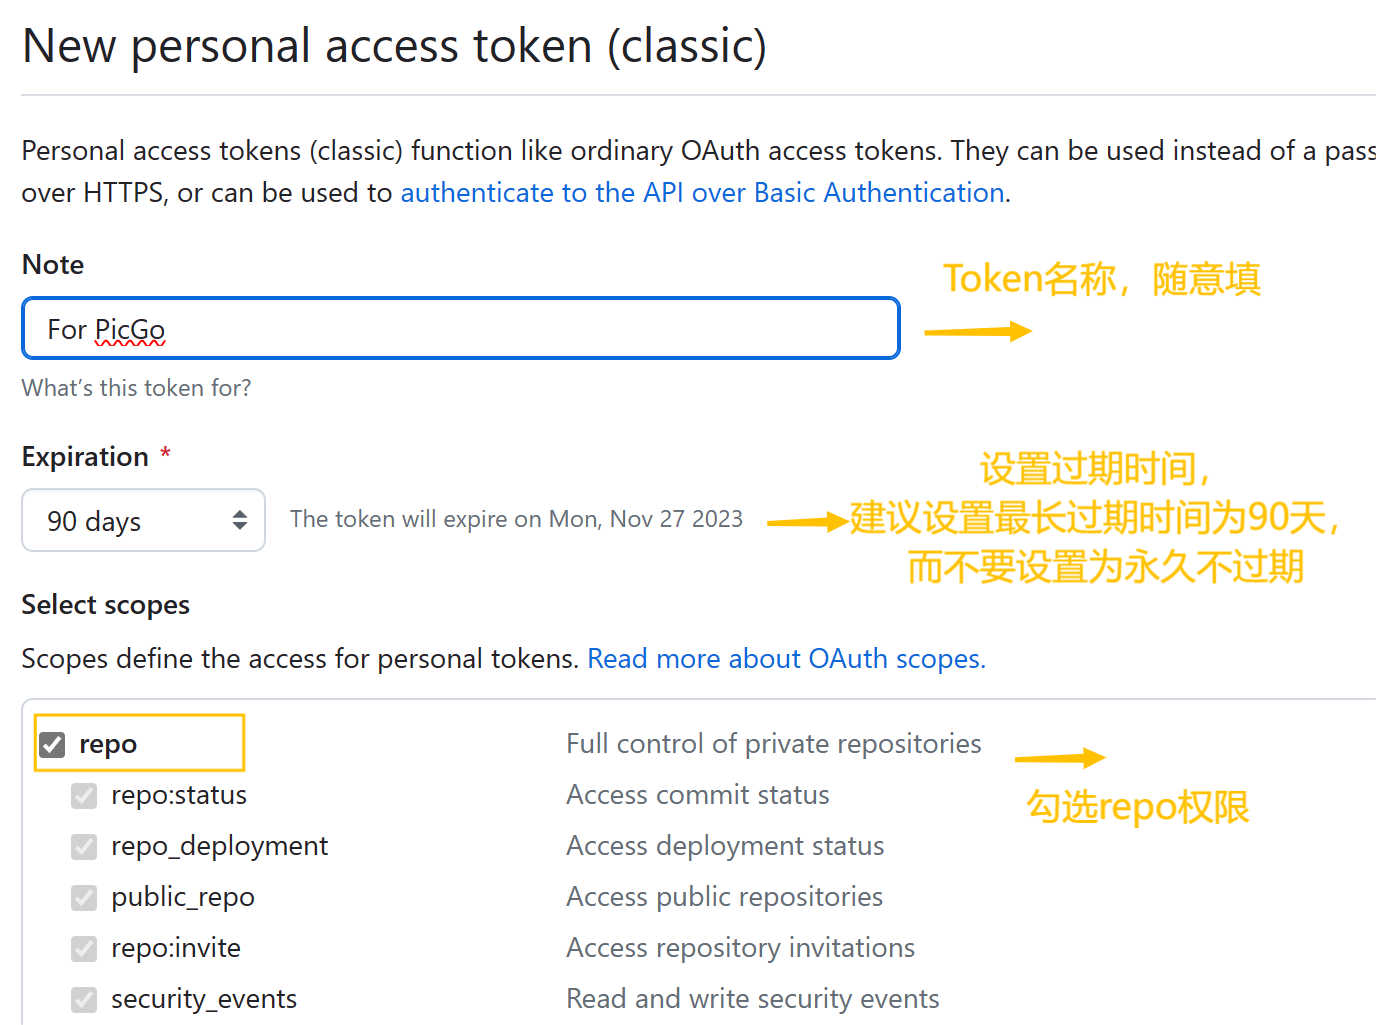Click the yellow arrow beside expiry date
The image size is (1376, 1025).
(x=807, y=521)
